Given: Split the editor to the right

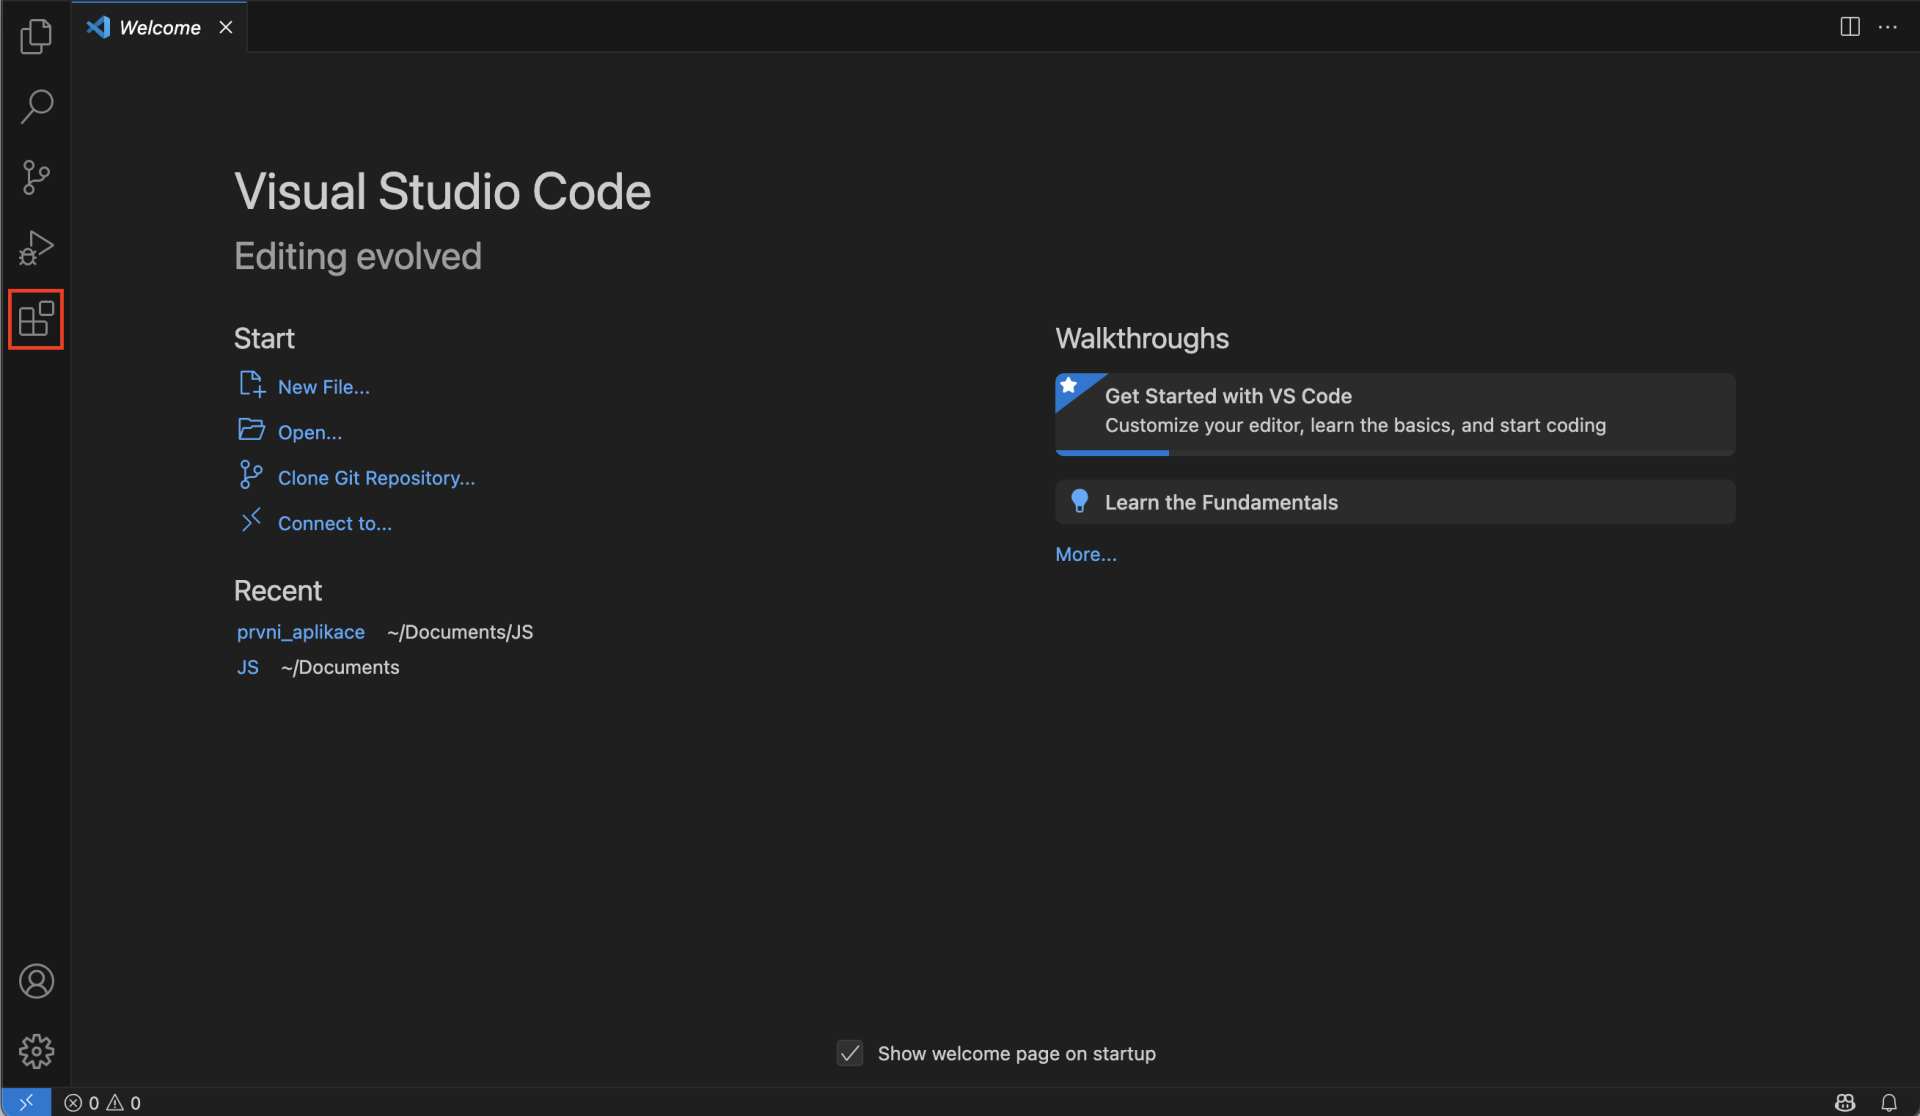Looking at the screenshot, I should [x=1849, y=27].
